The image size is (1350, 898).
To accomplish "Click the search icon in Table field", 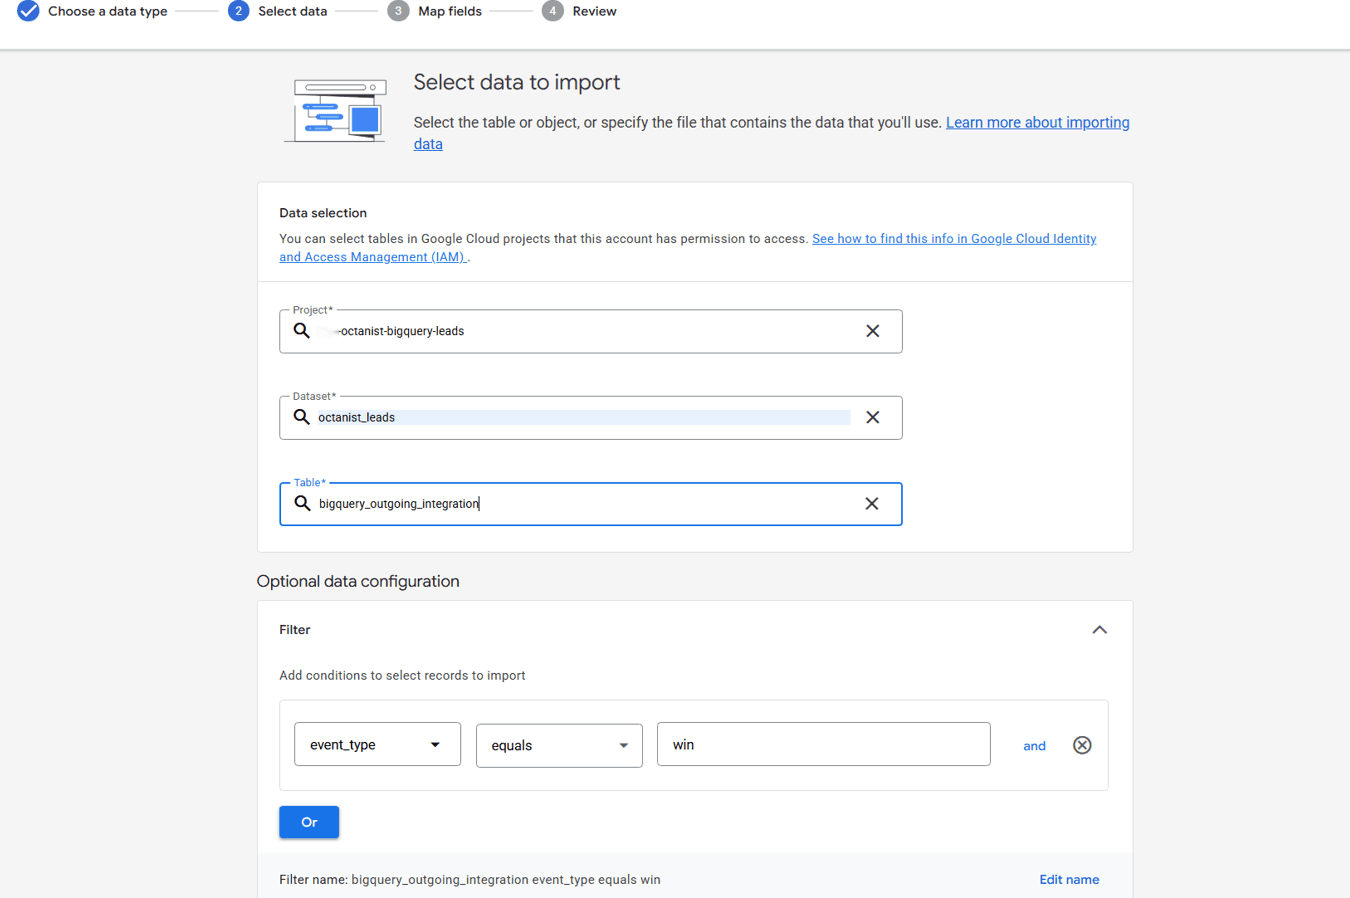I will (x=302, y=504).
